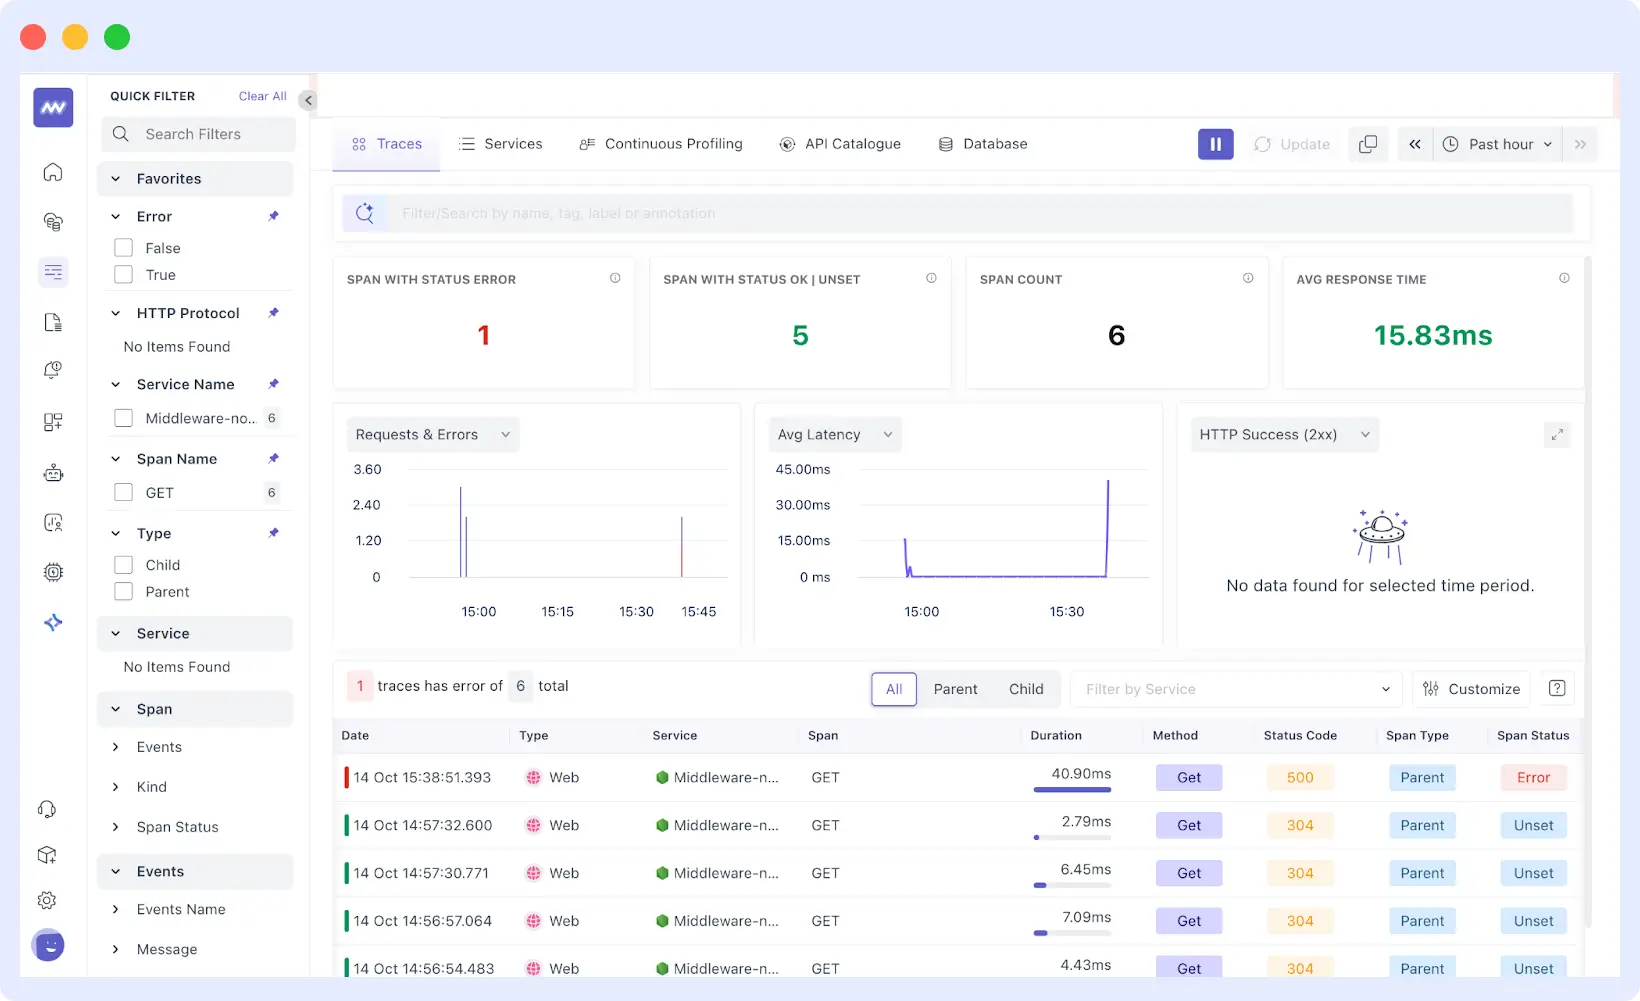Open the Dashboard builder sidebar icon
The image size is (1640, 1001).
(52, 421)
